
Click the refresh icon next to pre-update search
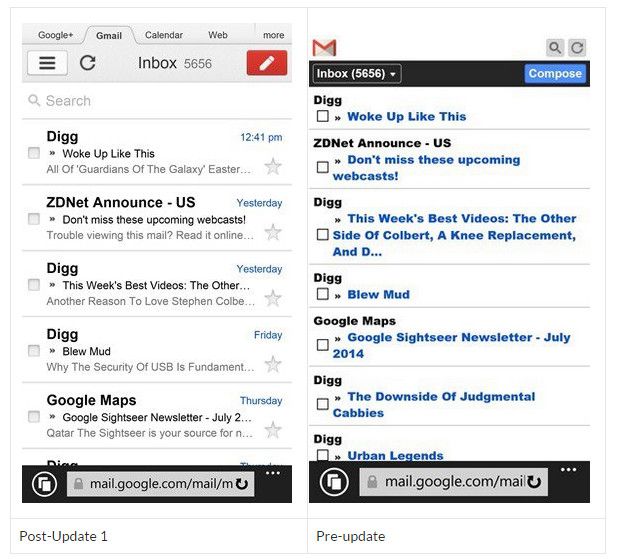tap(577, 48)
